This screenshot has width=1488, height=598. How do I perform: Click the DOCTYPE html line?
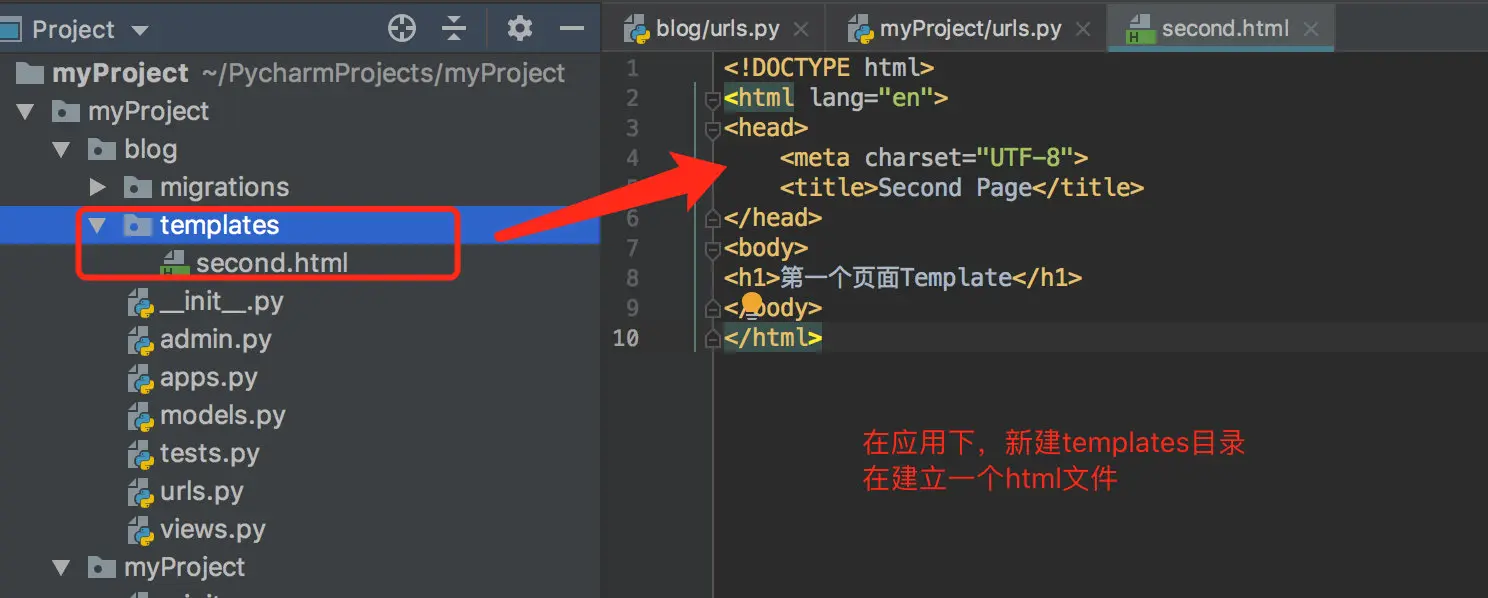[829, 68]
